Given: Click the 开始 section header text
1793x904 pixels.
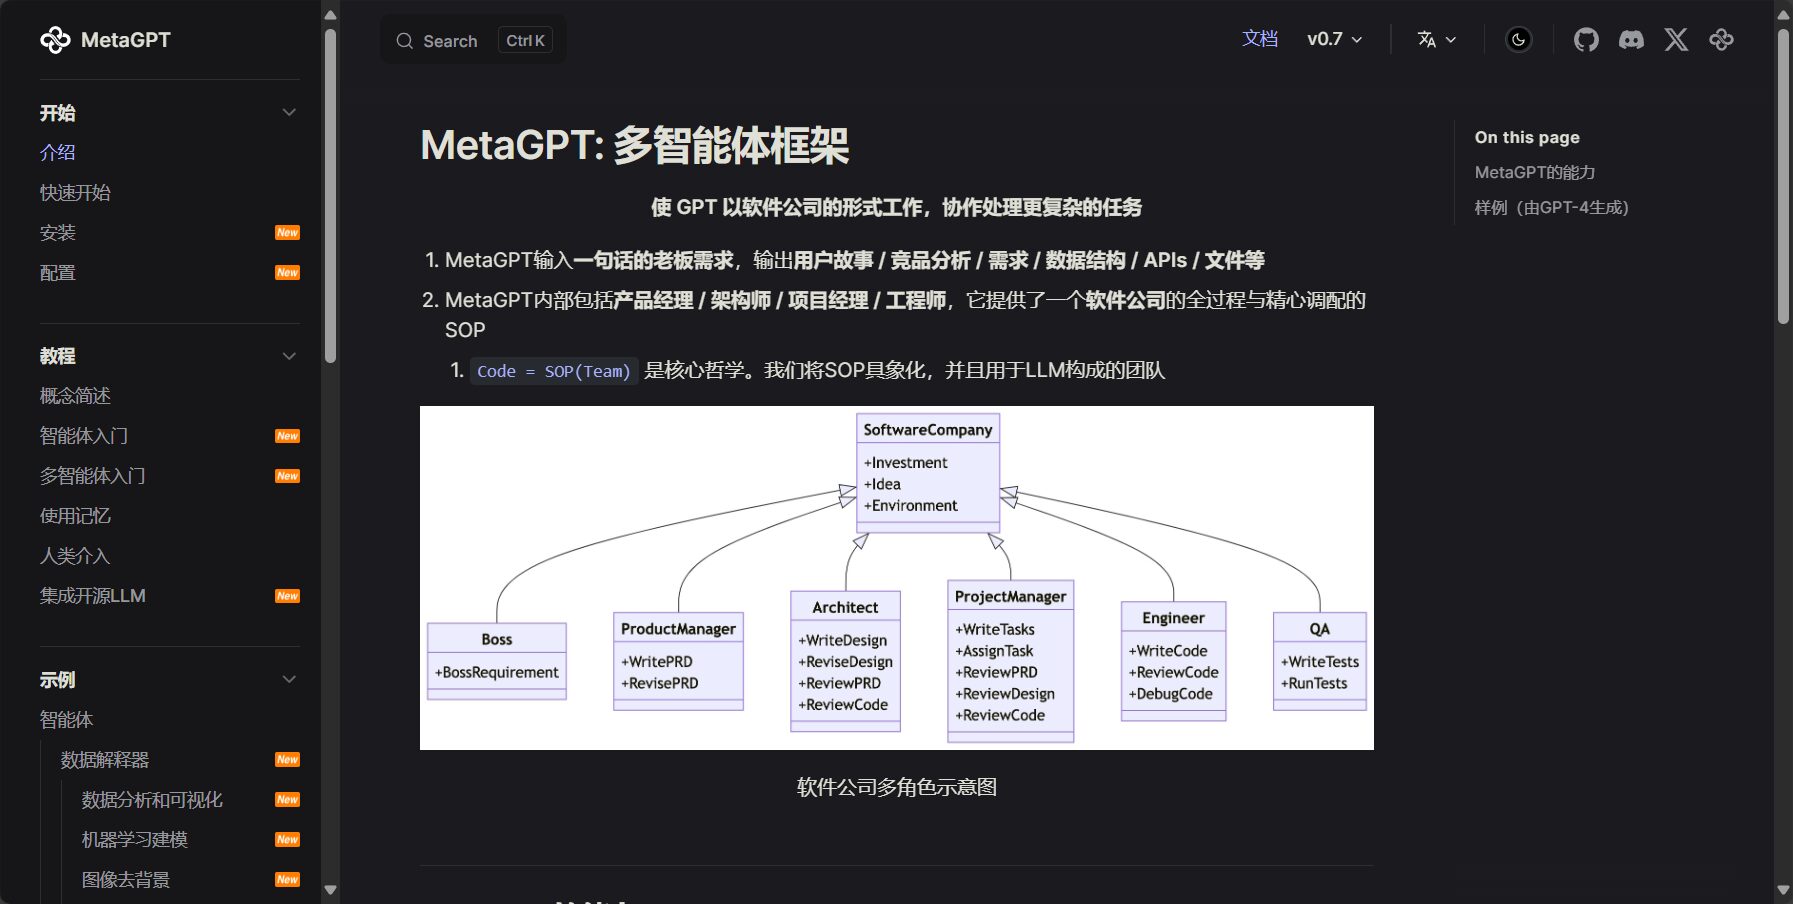Looking at the screenshot, I should click(x=58, y=112).
